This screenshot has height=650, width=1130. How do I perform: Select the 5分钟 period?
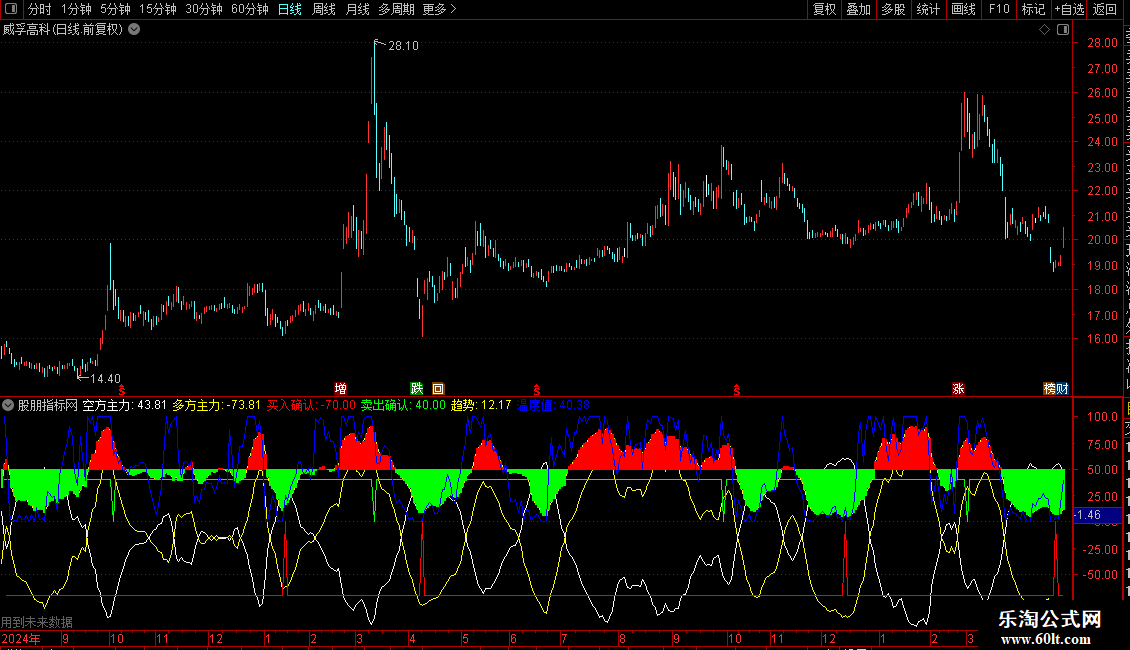tap(115, 9)
